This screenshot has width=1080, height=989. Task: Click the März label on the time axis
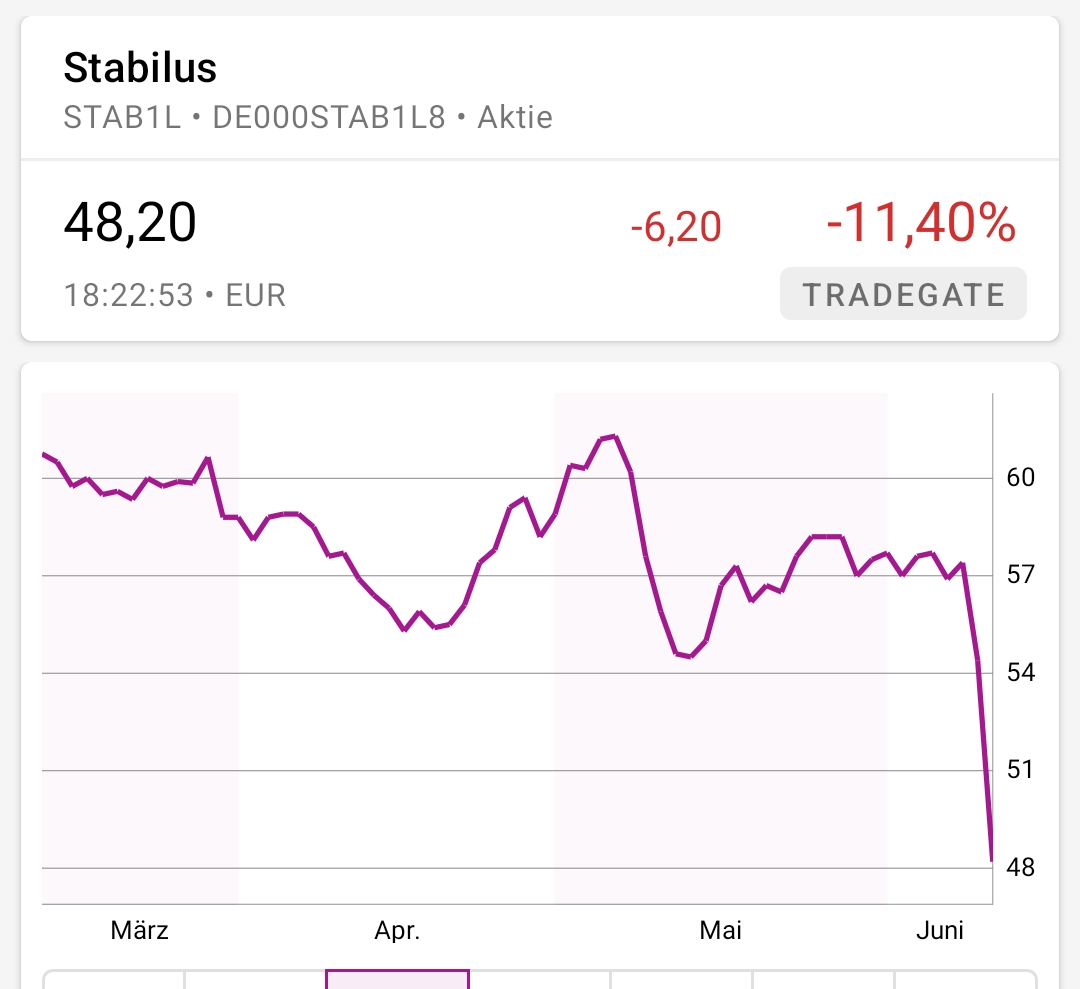(x=139, y=931)
